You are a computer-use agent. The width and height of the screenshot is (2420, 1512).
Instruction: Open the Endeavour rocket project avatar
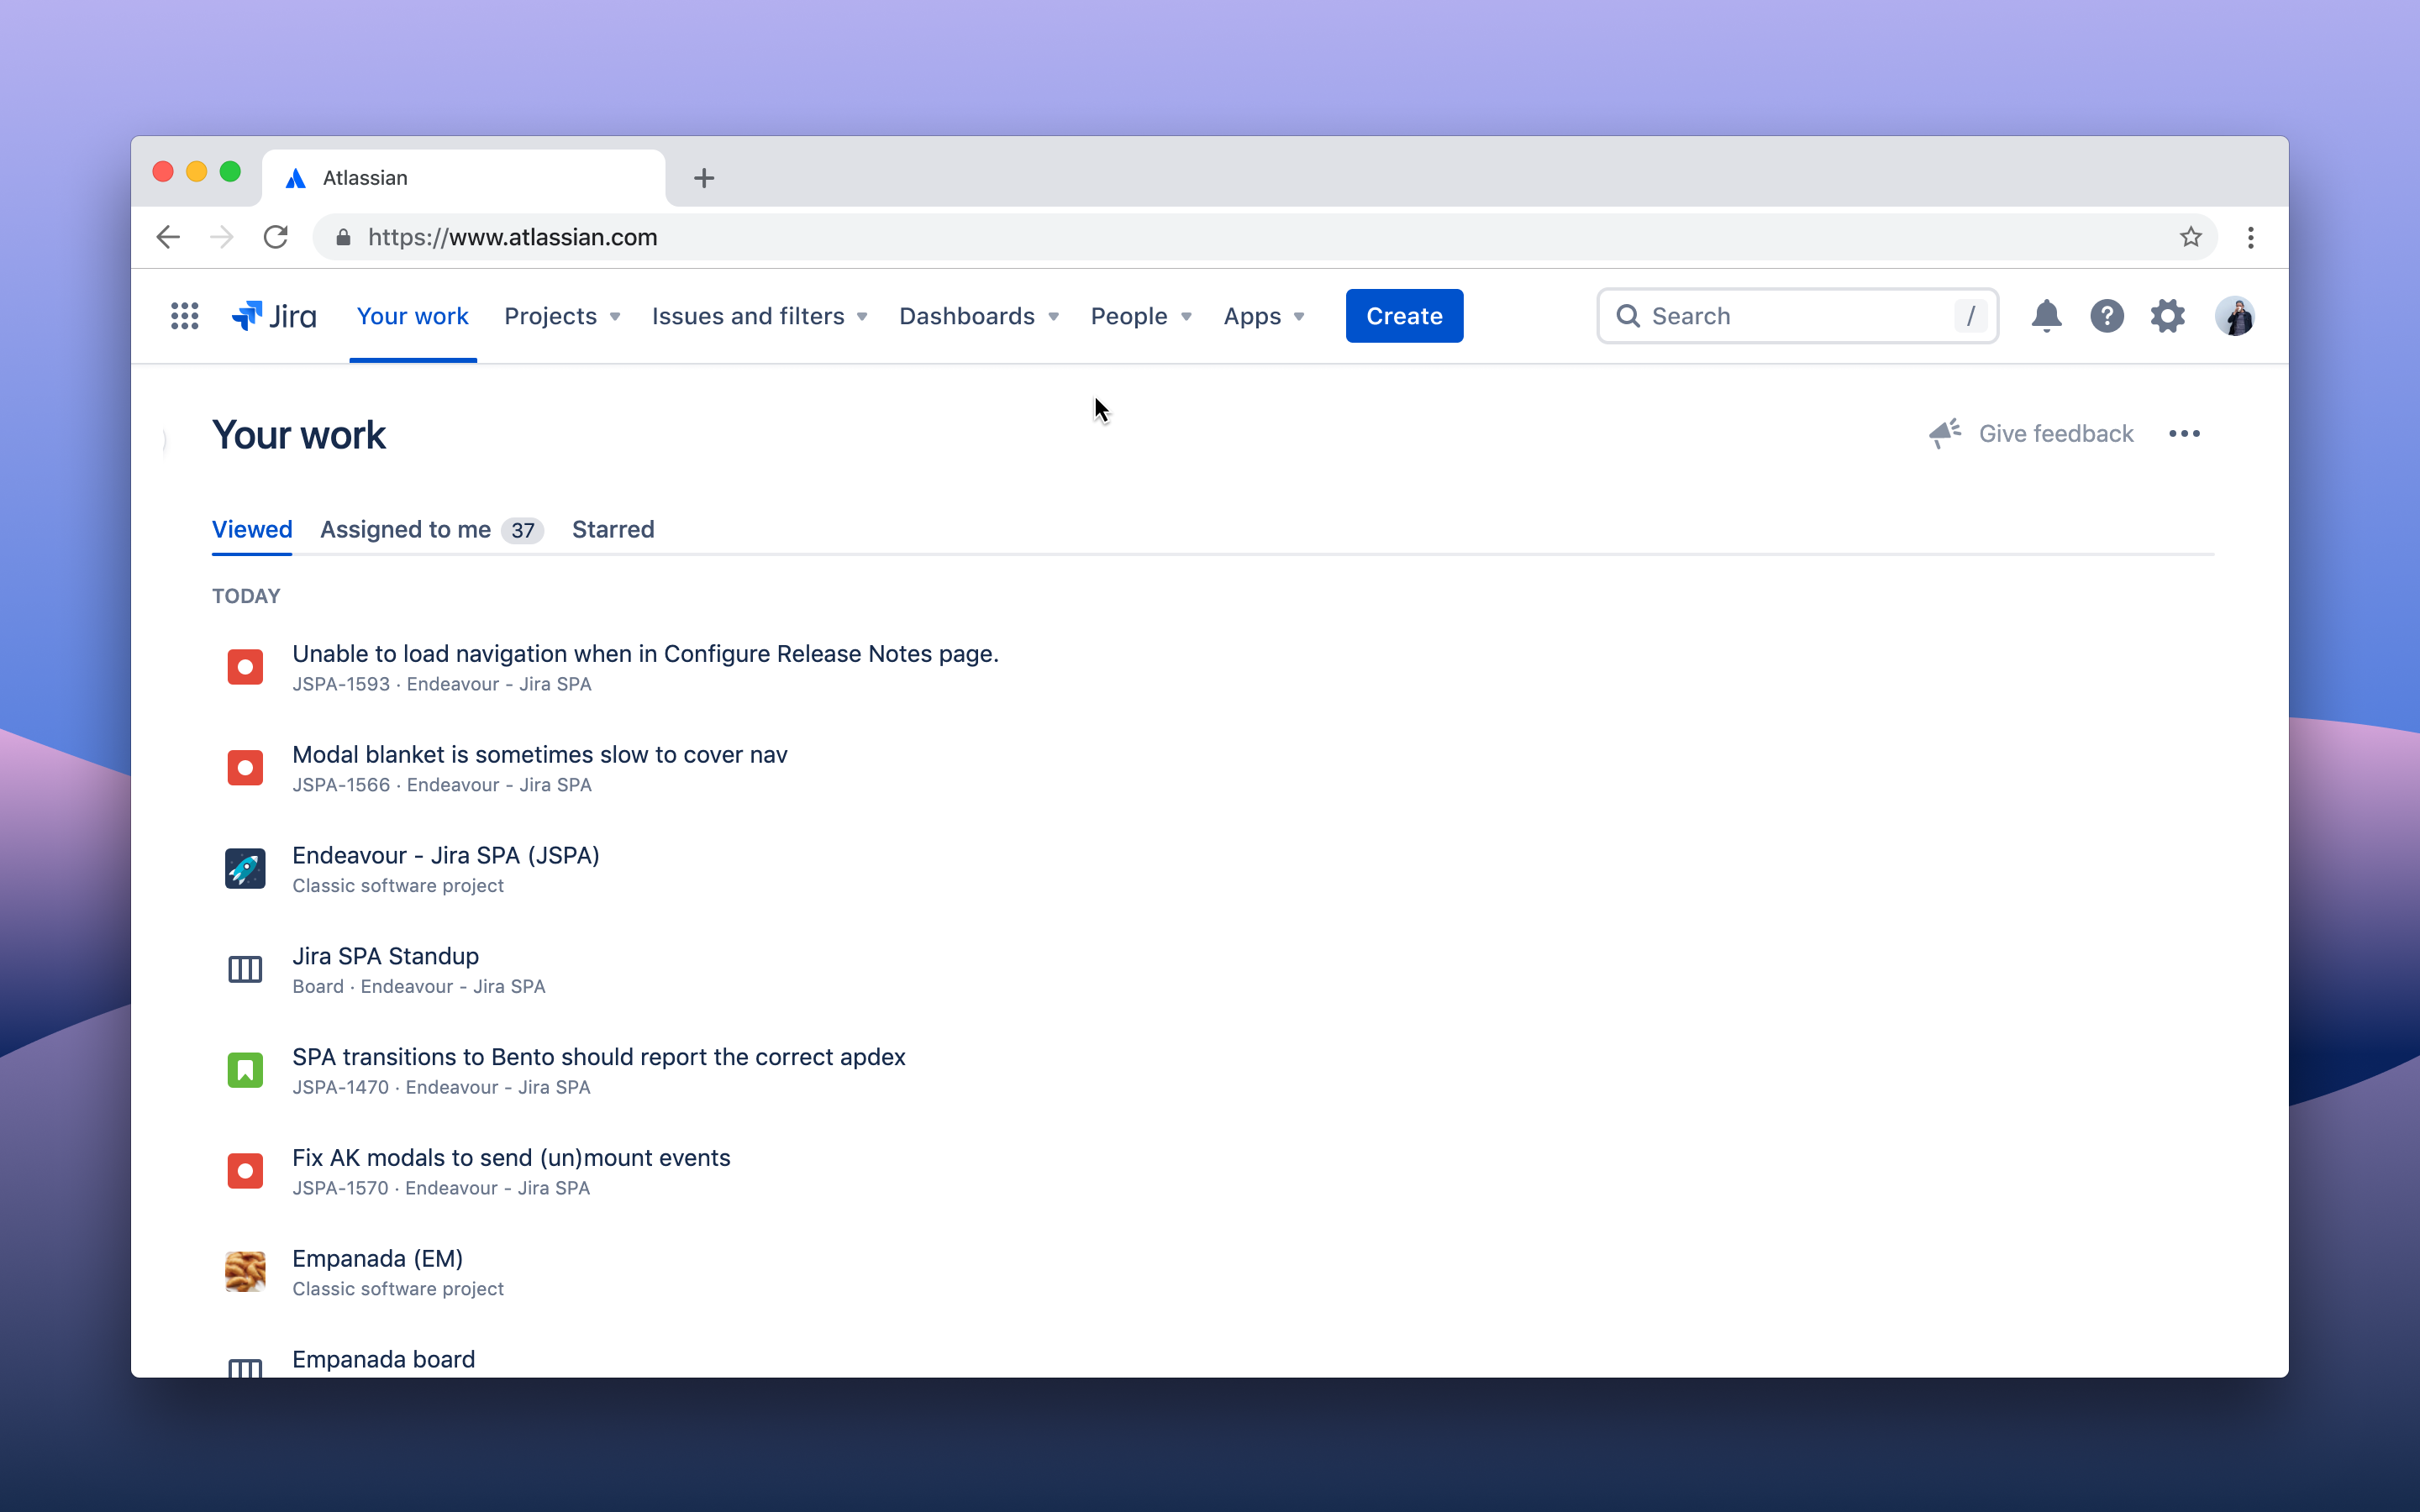point(245,868)
